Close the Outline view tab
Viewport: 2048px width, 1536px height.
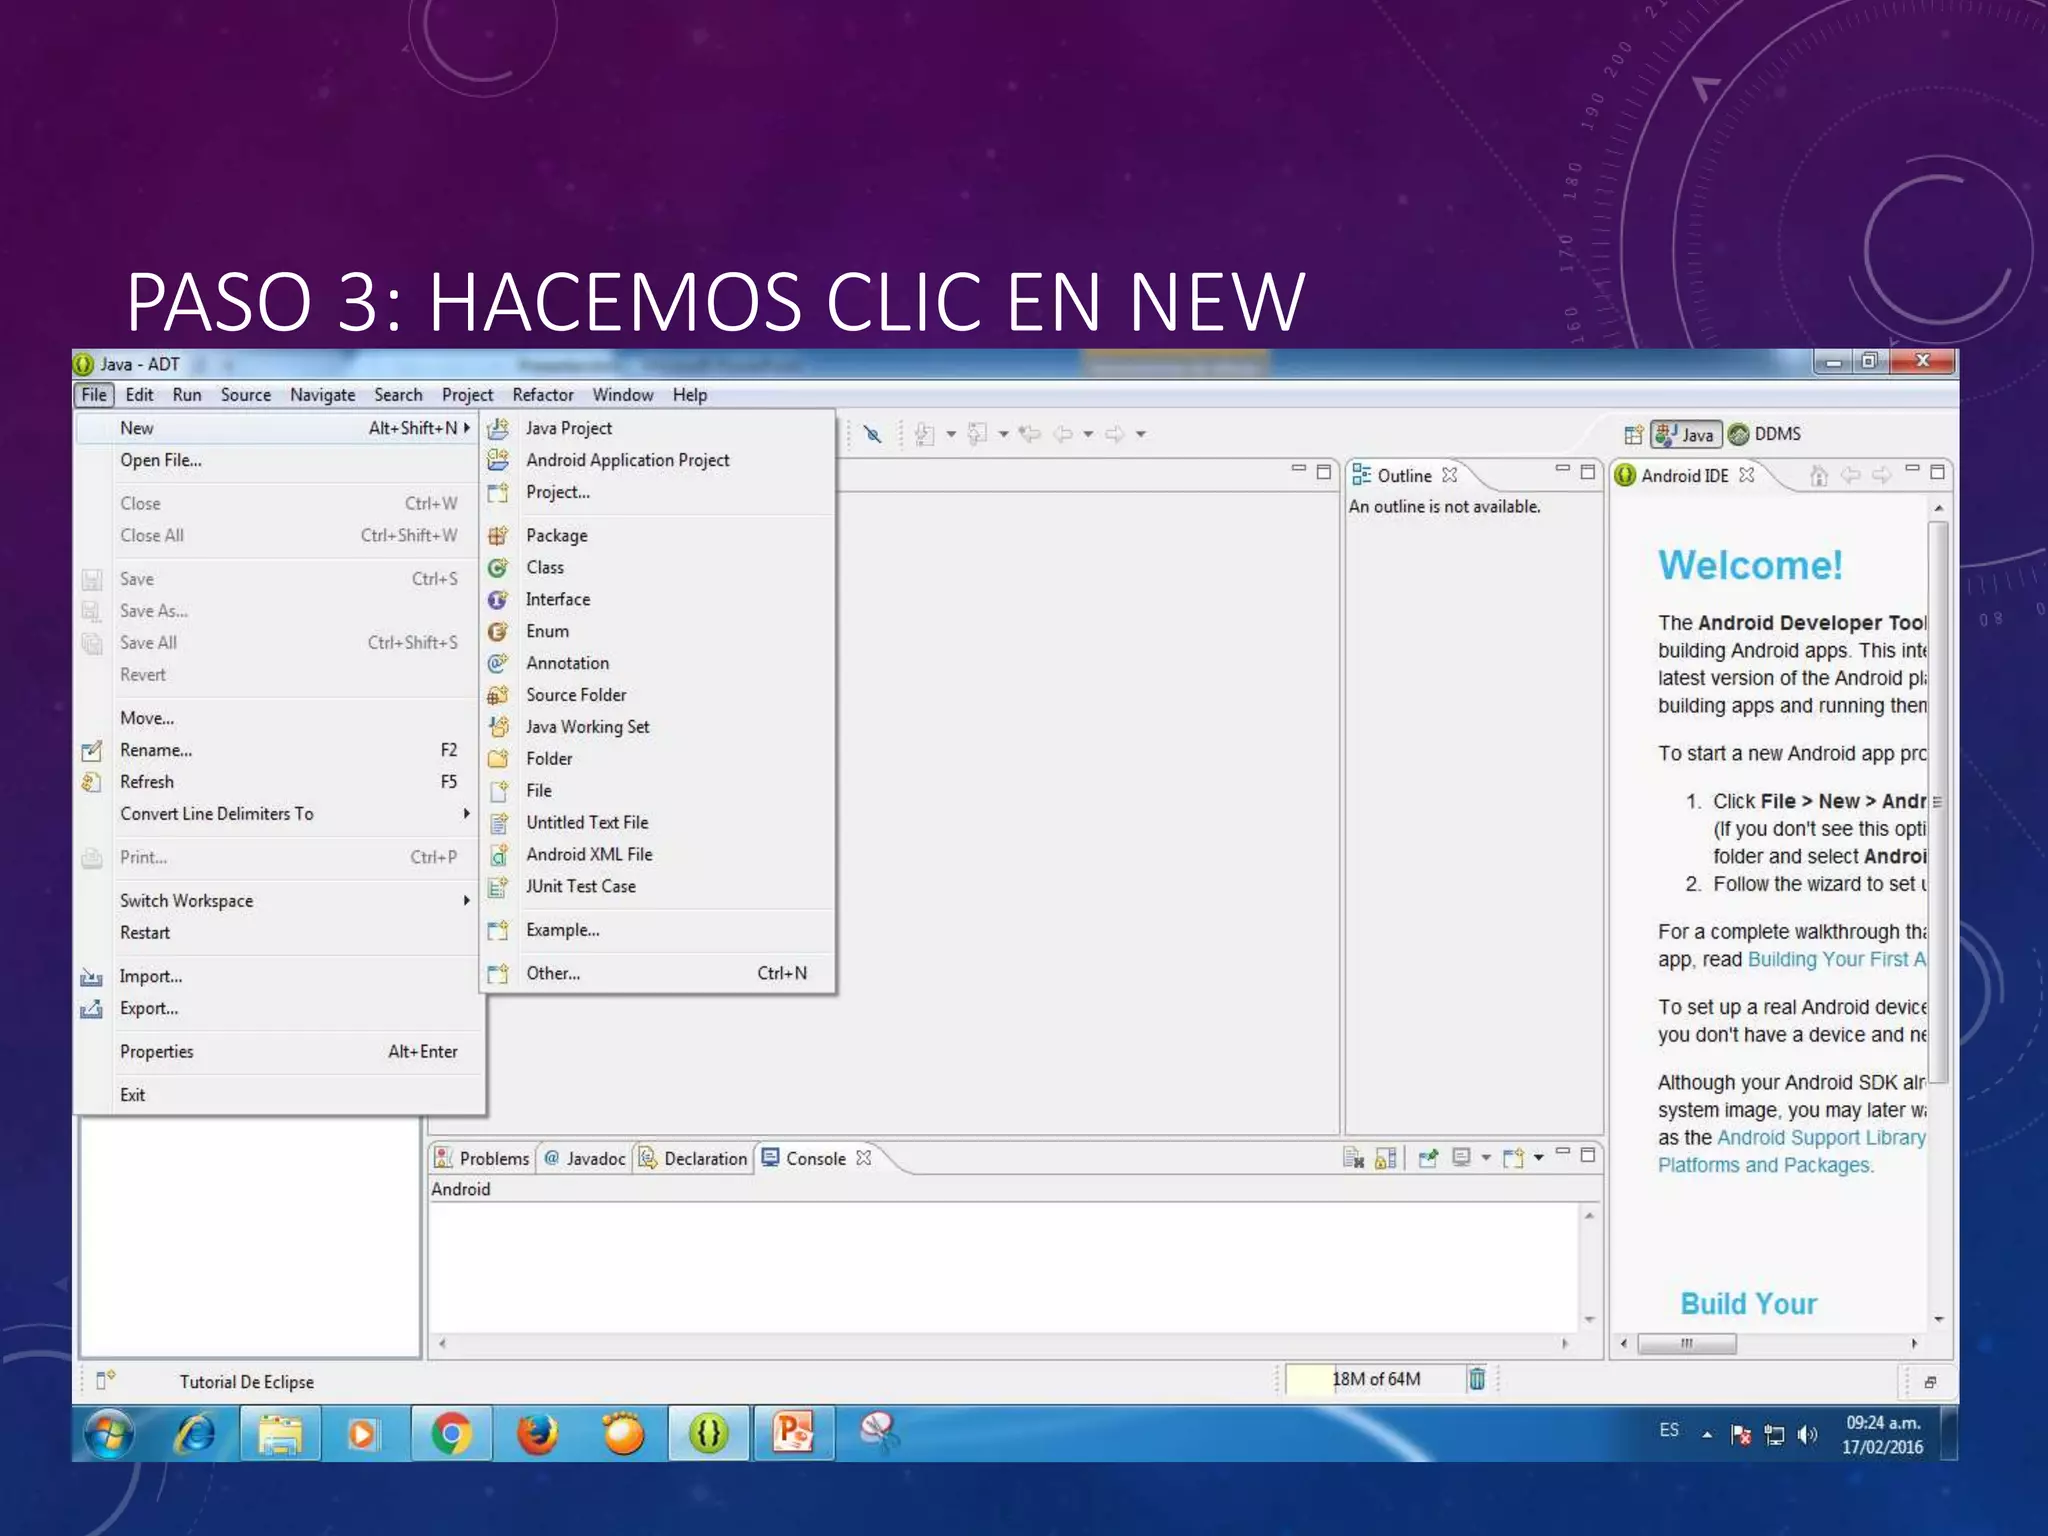click(1449, 476)
